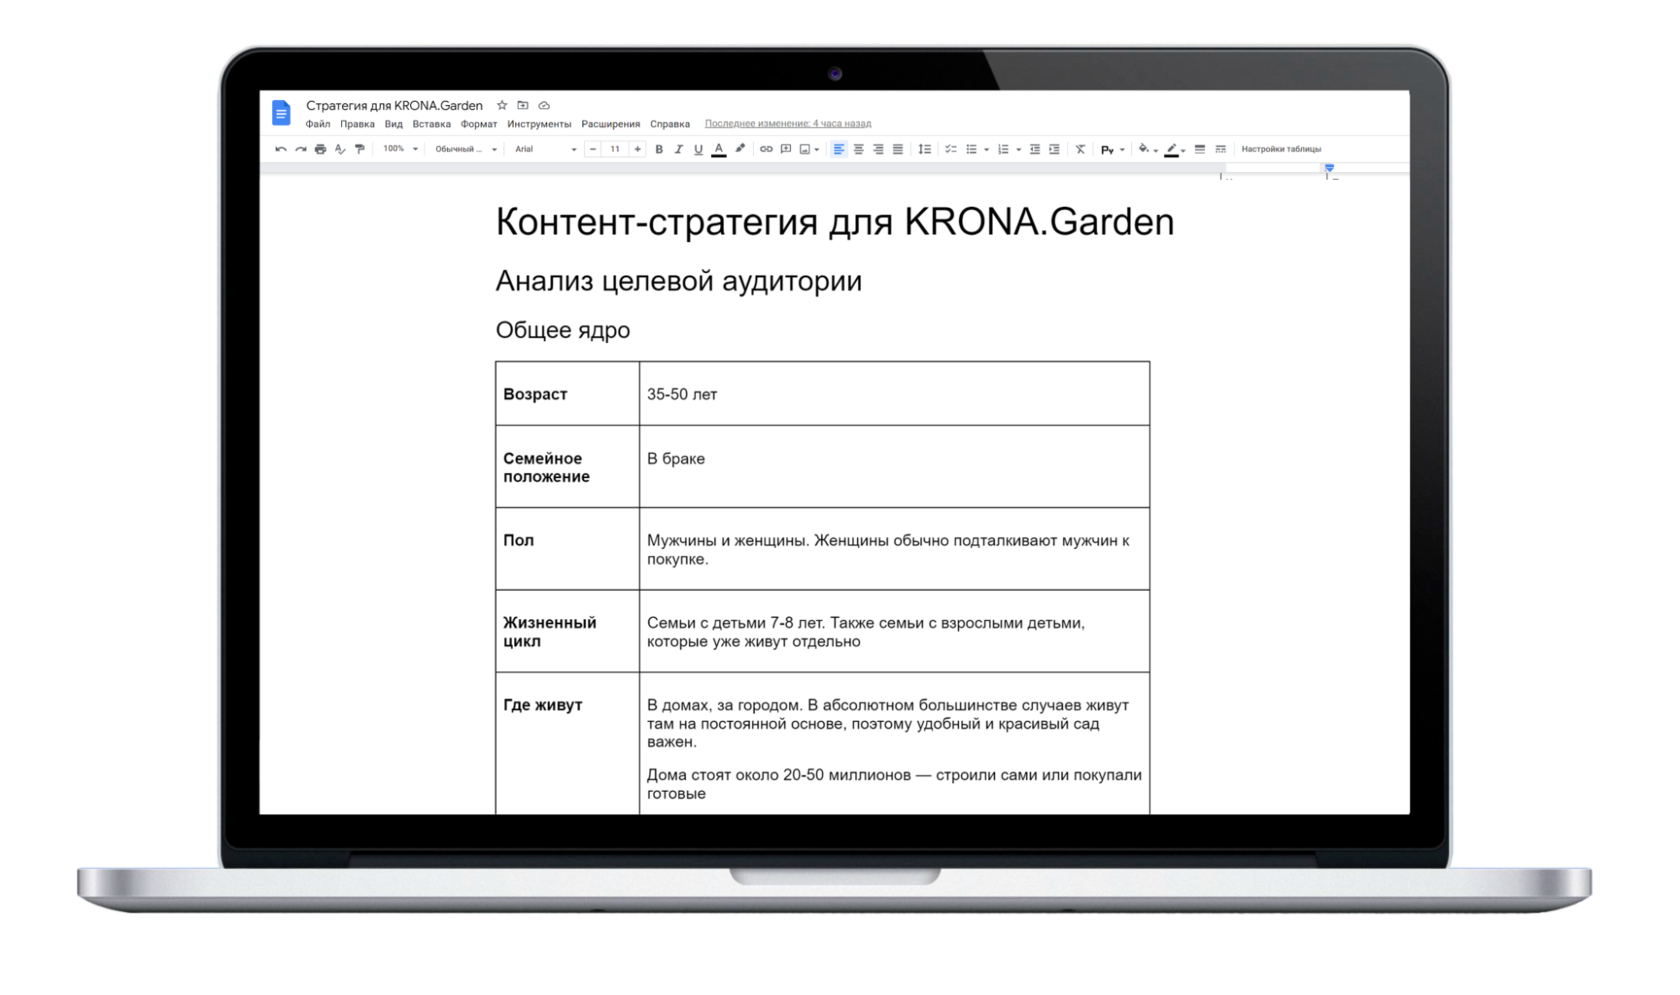Open the Формат menu

click(478, 124)
